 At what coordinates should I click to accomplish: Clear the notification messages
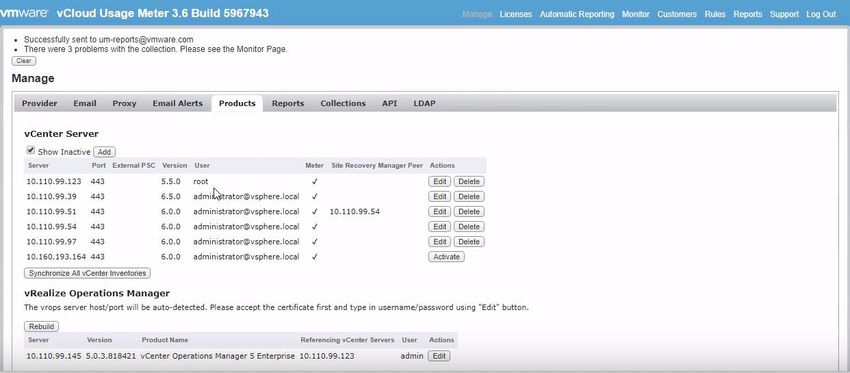[24, 61]
